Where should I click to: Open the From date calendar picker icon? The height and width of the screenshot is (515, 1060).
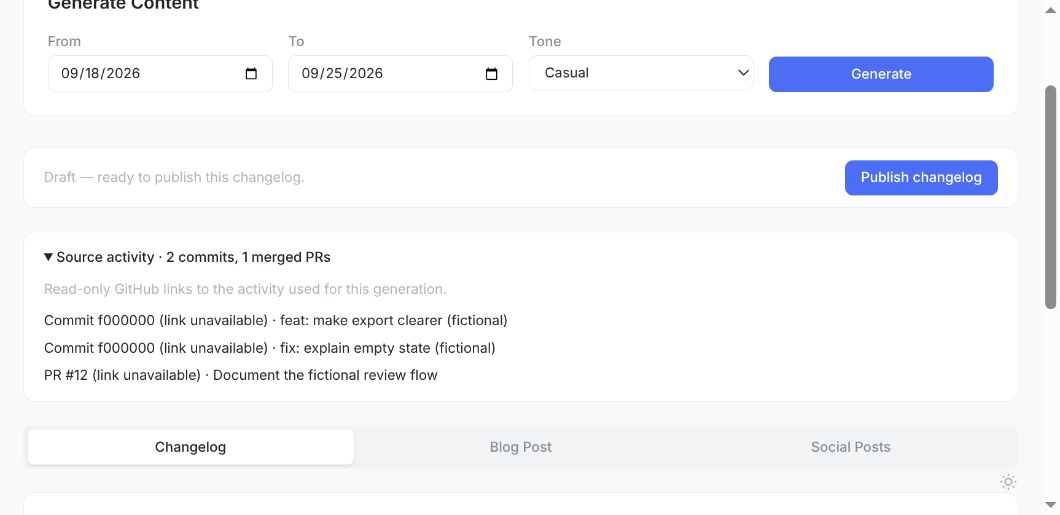point(251,74)
